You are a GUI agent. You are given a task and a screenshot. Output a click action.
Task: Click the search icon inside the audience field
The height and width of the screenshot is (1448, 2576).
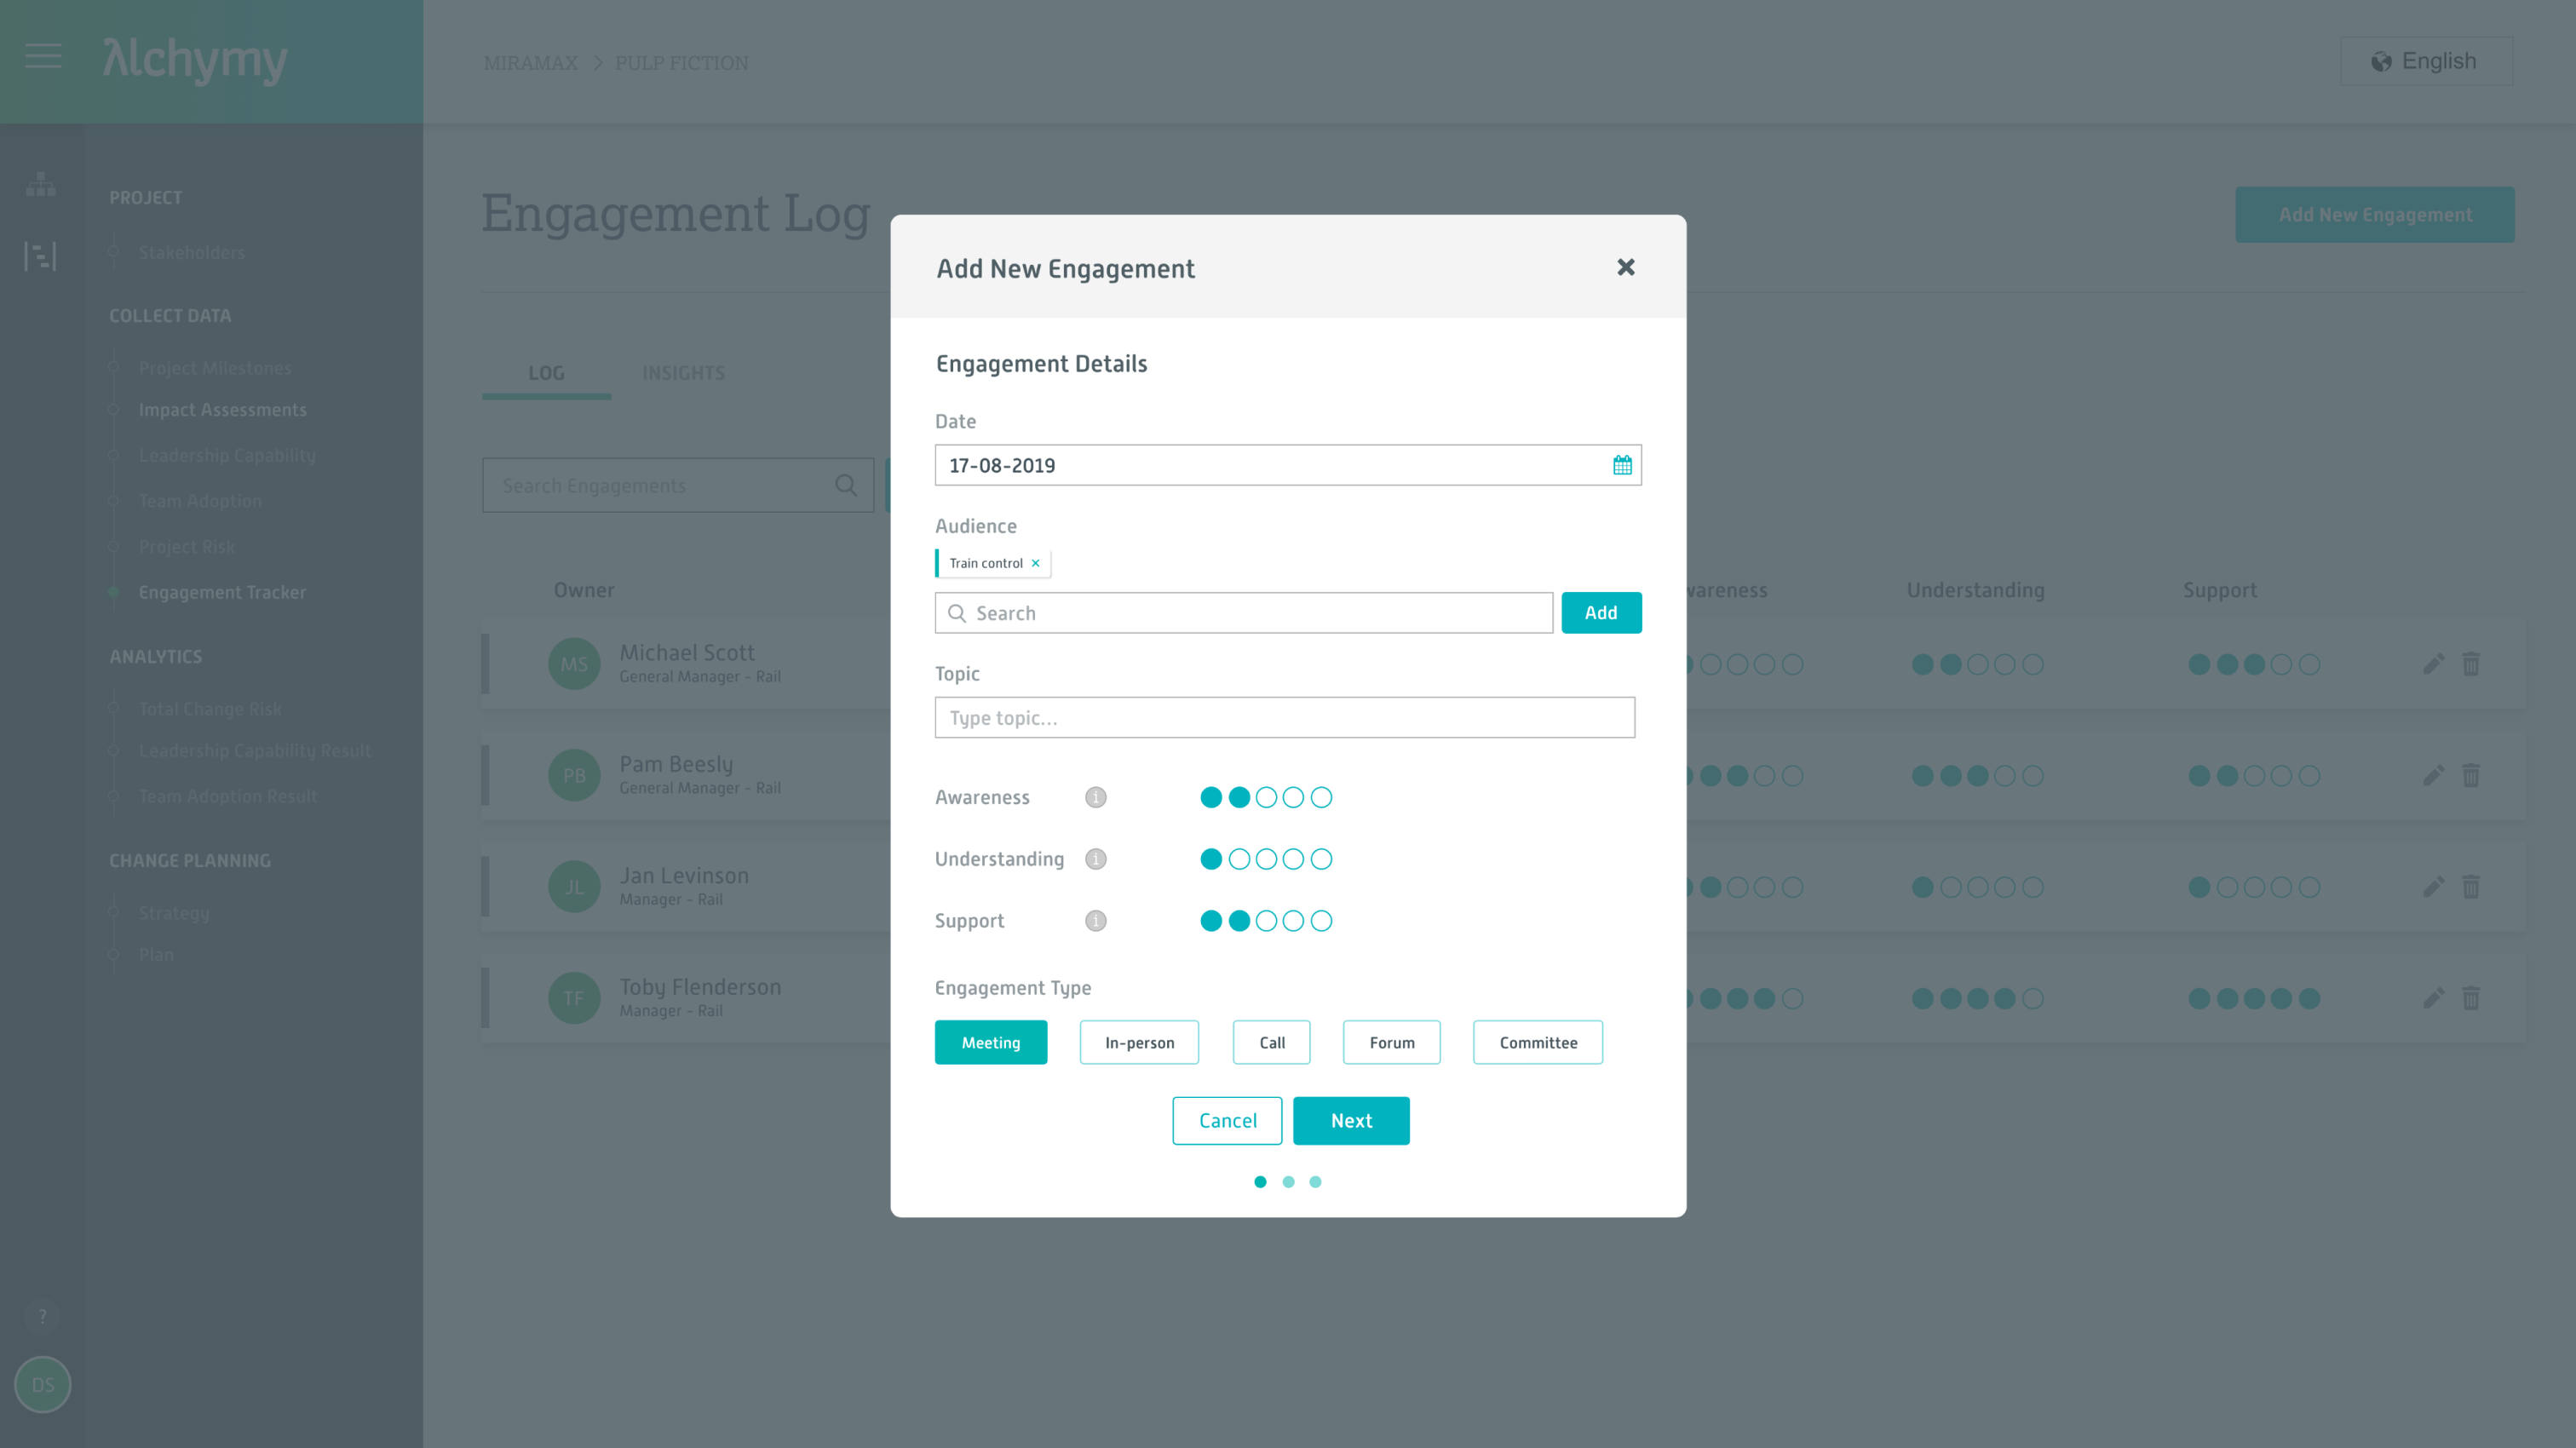[x=956, y=612]
